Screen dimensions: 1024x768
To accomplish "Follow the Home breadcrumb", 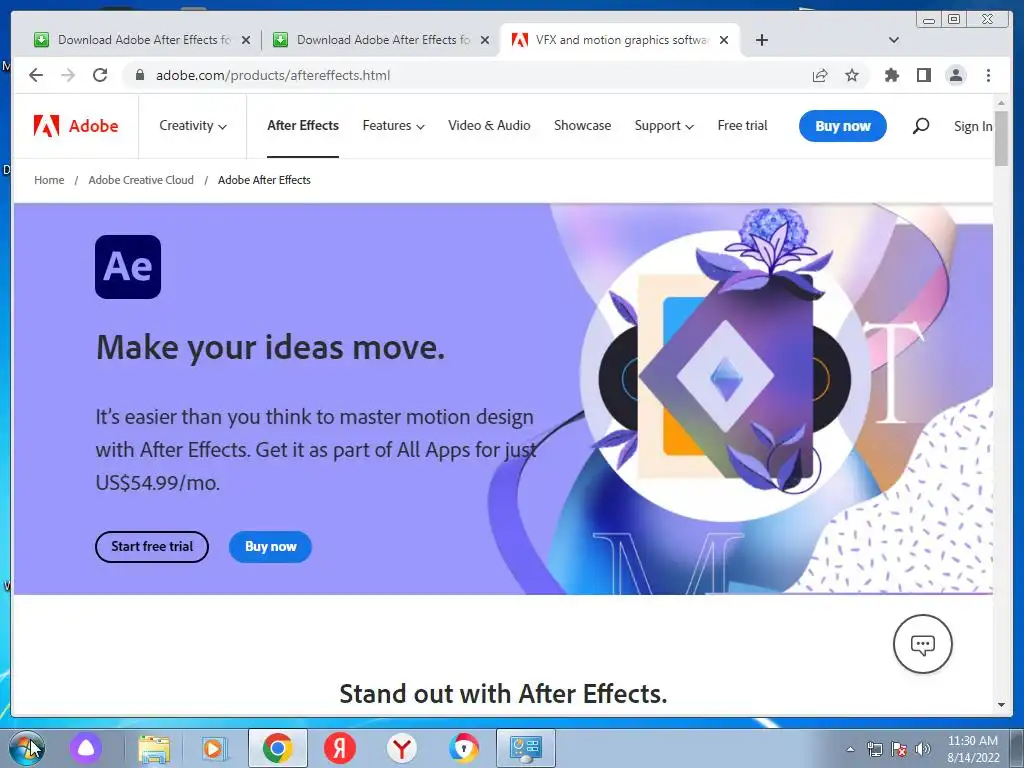I will pyautogui.click(x=49, y=180).
